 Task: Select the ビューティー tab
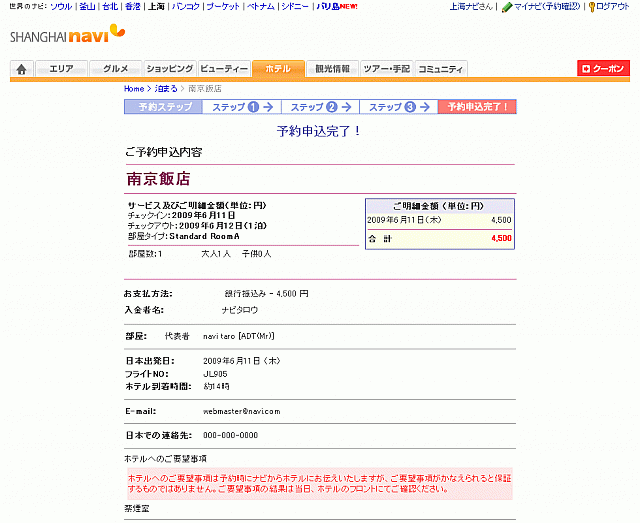pos(224,69)
